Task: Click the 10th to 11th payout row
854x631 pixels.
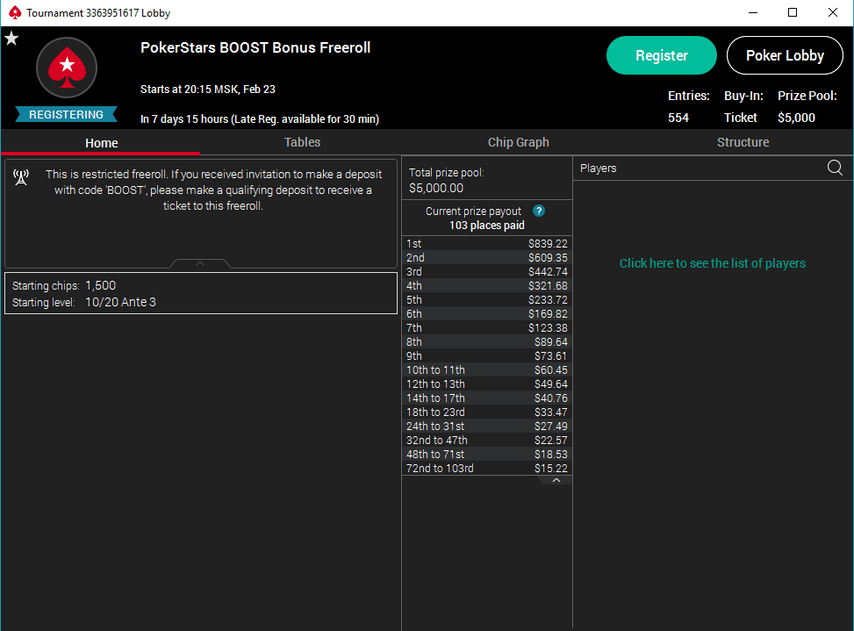Action: click(486, 370)
